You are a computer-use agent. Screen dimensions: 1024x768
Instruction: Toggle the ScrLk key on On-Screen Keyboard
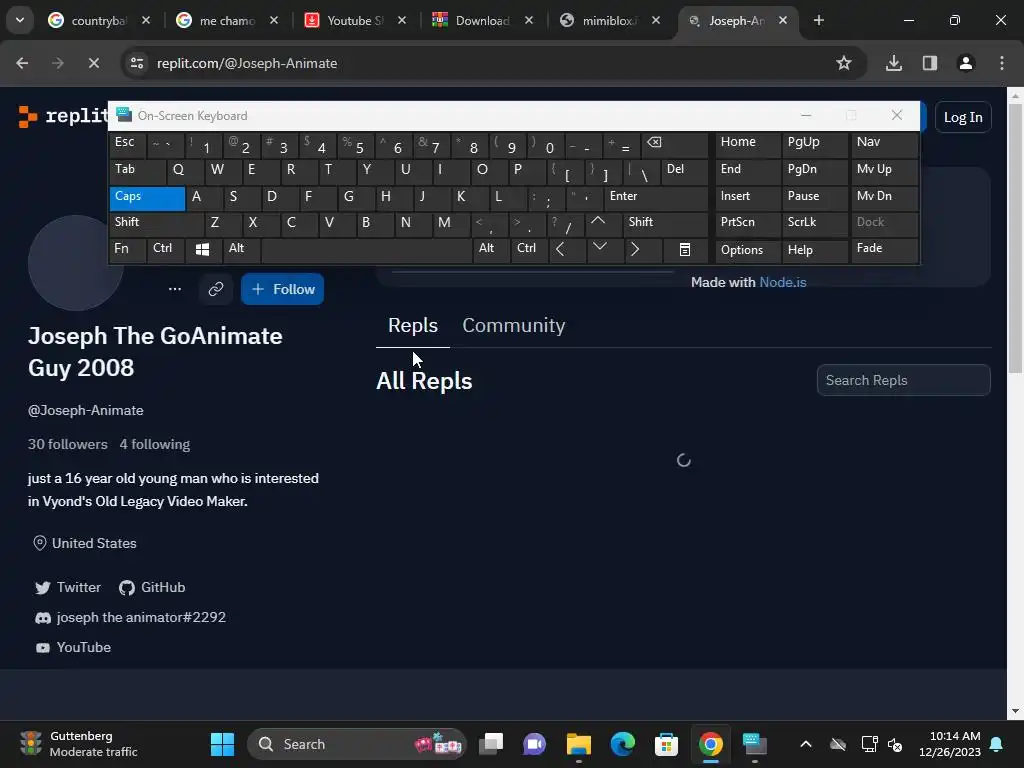pos(815,224)
